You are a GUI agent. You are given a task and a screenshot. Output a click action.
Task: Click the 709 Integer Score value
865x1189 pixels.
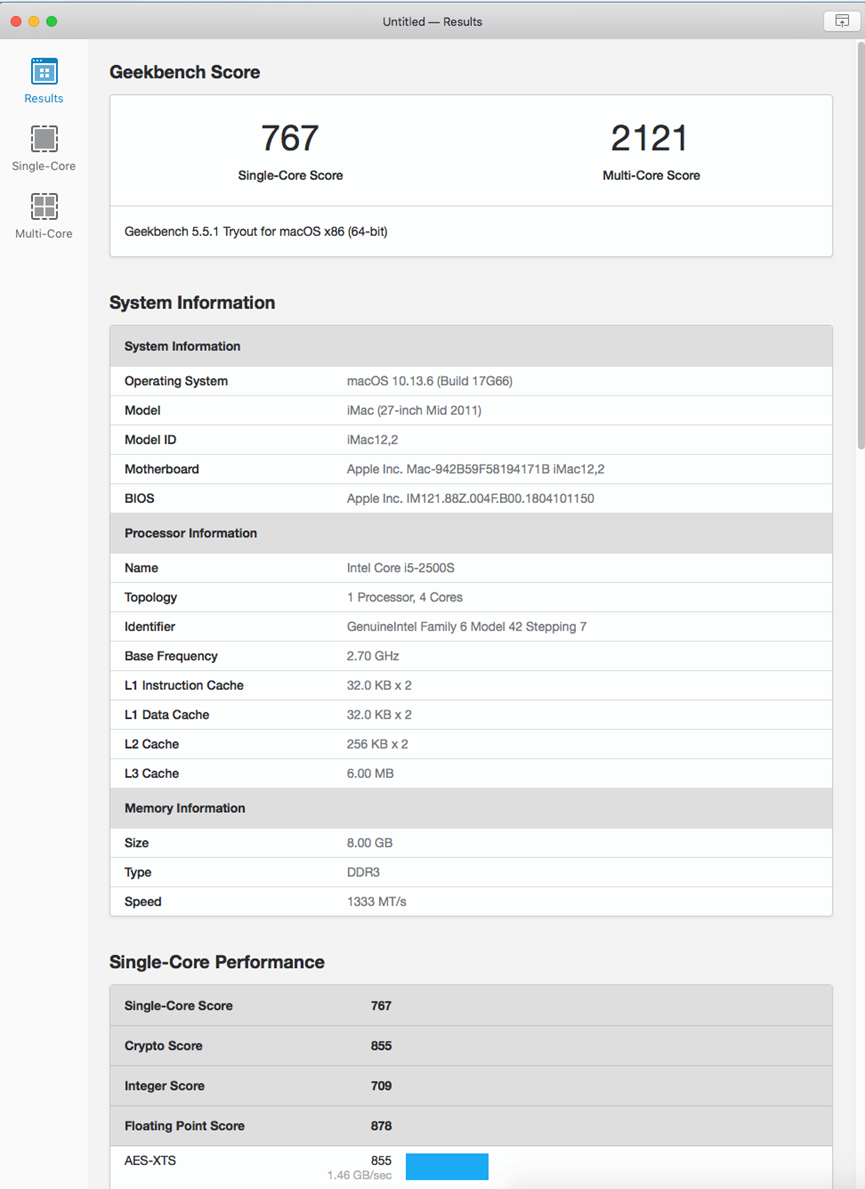(381, 1086)
